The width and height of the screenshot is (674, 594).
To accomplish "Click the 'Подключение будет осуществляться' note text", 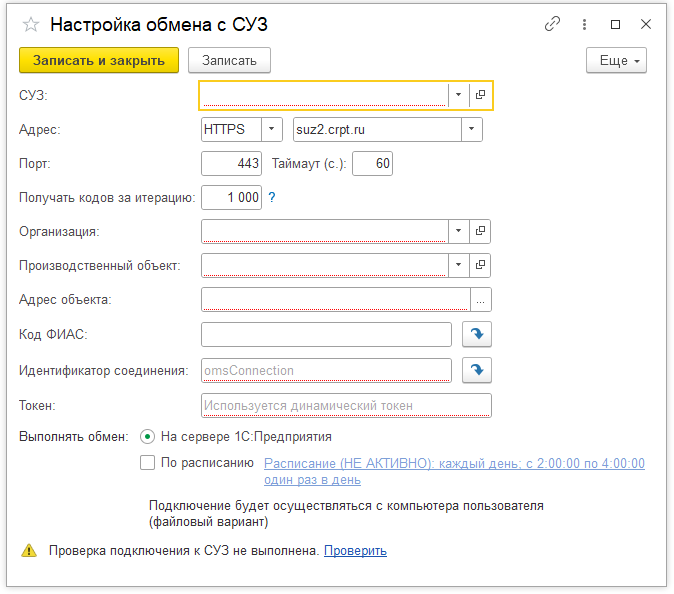I will point(346,514).
